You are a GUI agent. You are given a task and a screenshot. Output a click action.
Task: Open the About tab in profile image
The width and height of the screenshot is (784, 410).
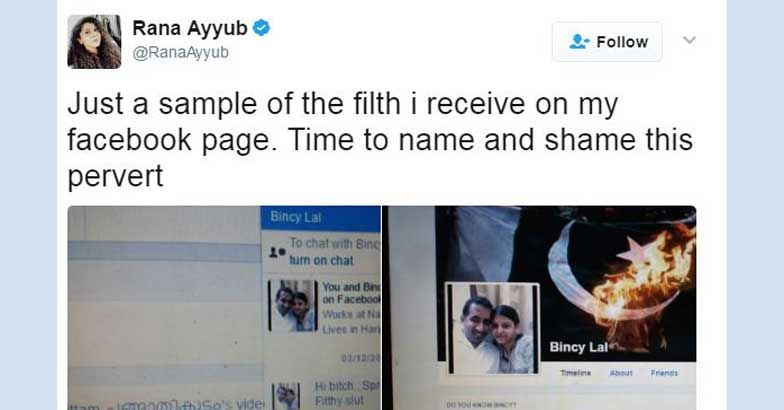621,373
